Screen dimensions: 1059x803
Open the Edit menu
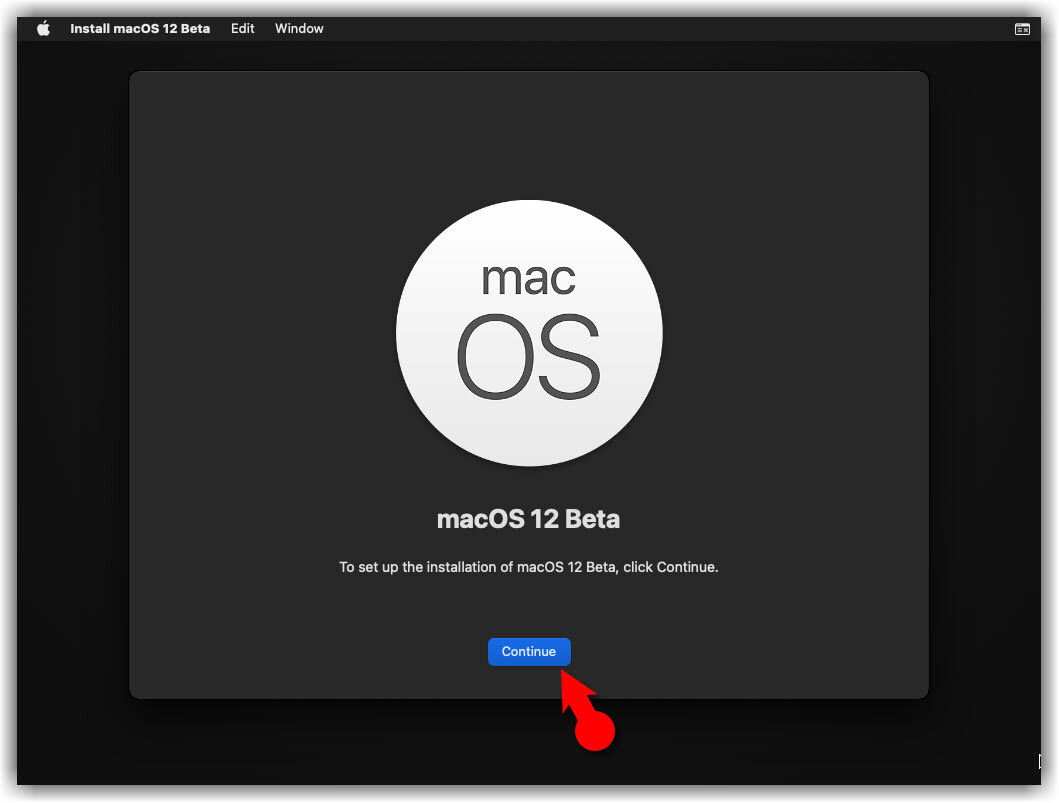[x=242, y=28]
